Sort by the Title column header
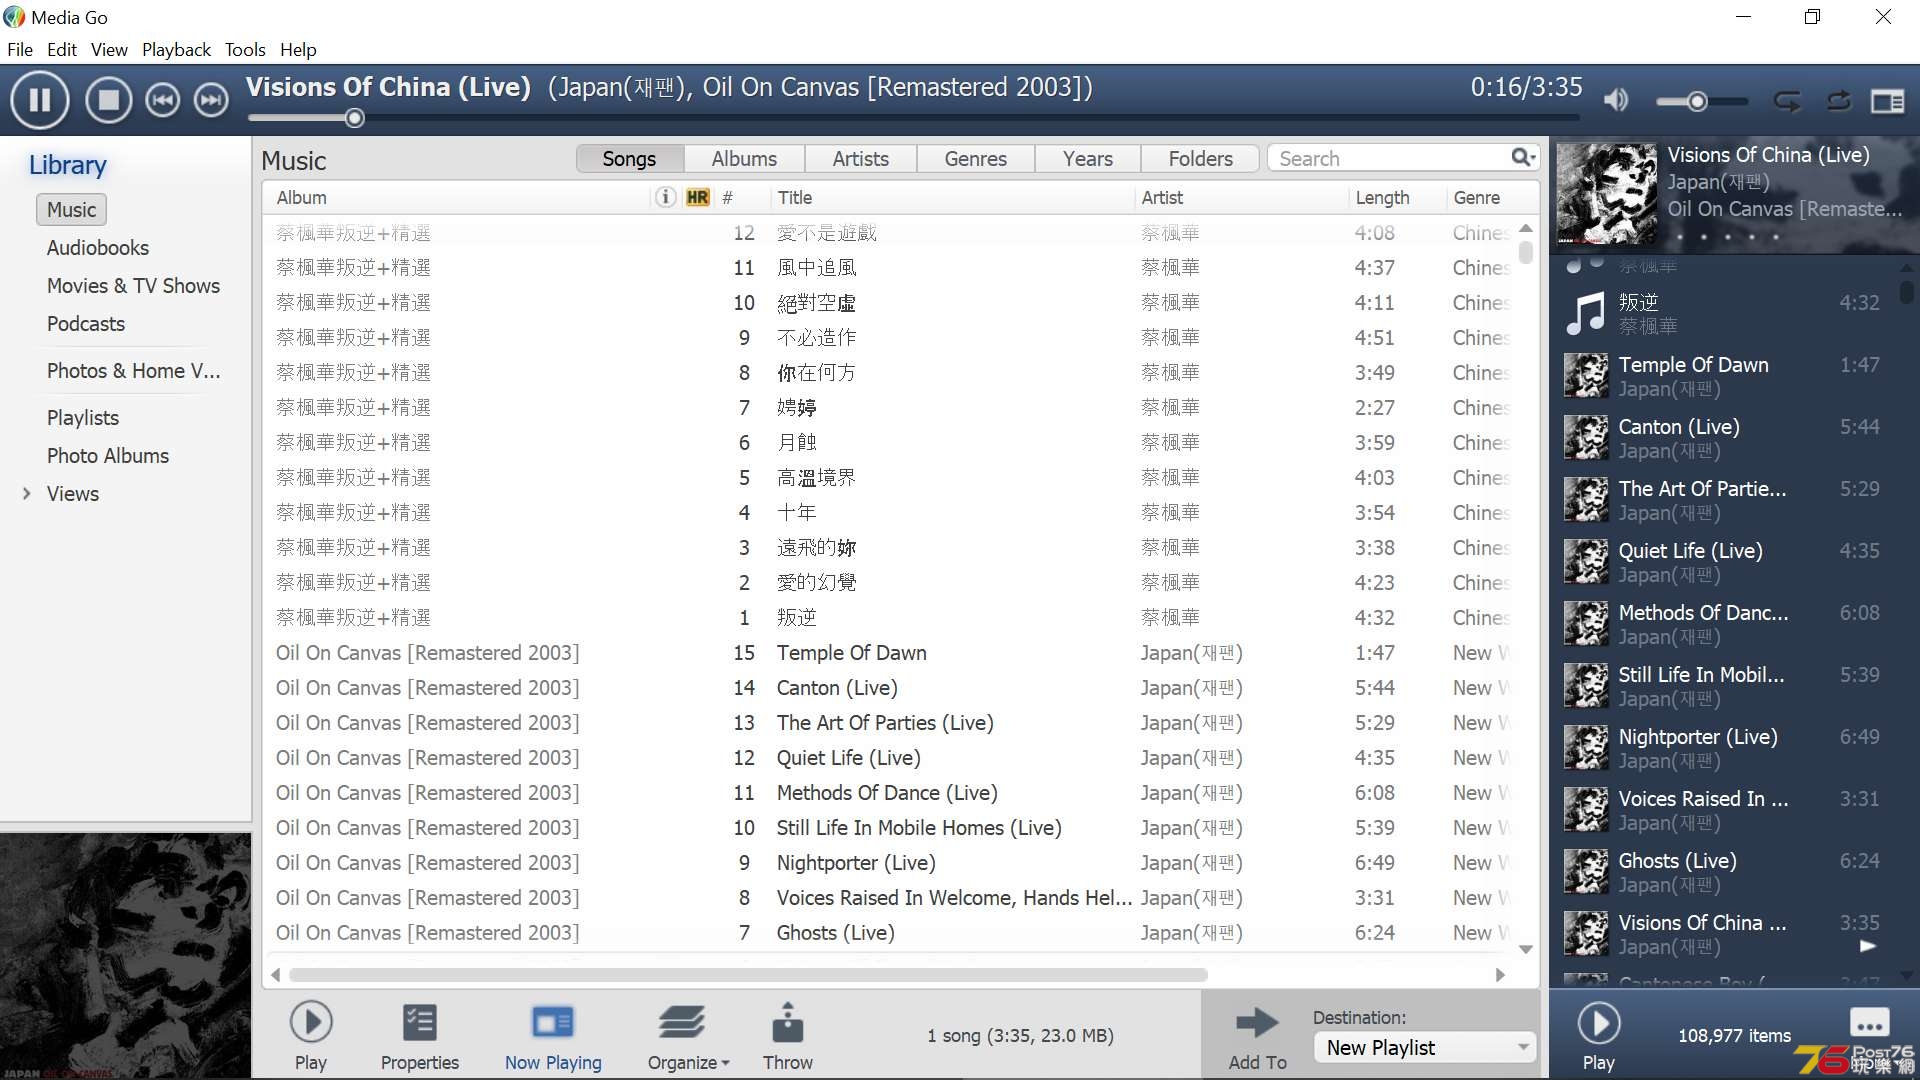Image resolution: width=1920 pixels, height=1080 pixels. (x=795, y=198)
